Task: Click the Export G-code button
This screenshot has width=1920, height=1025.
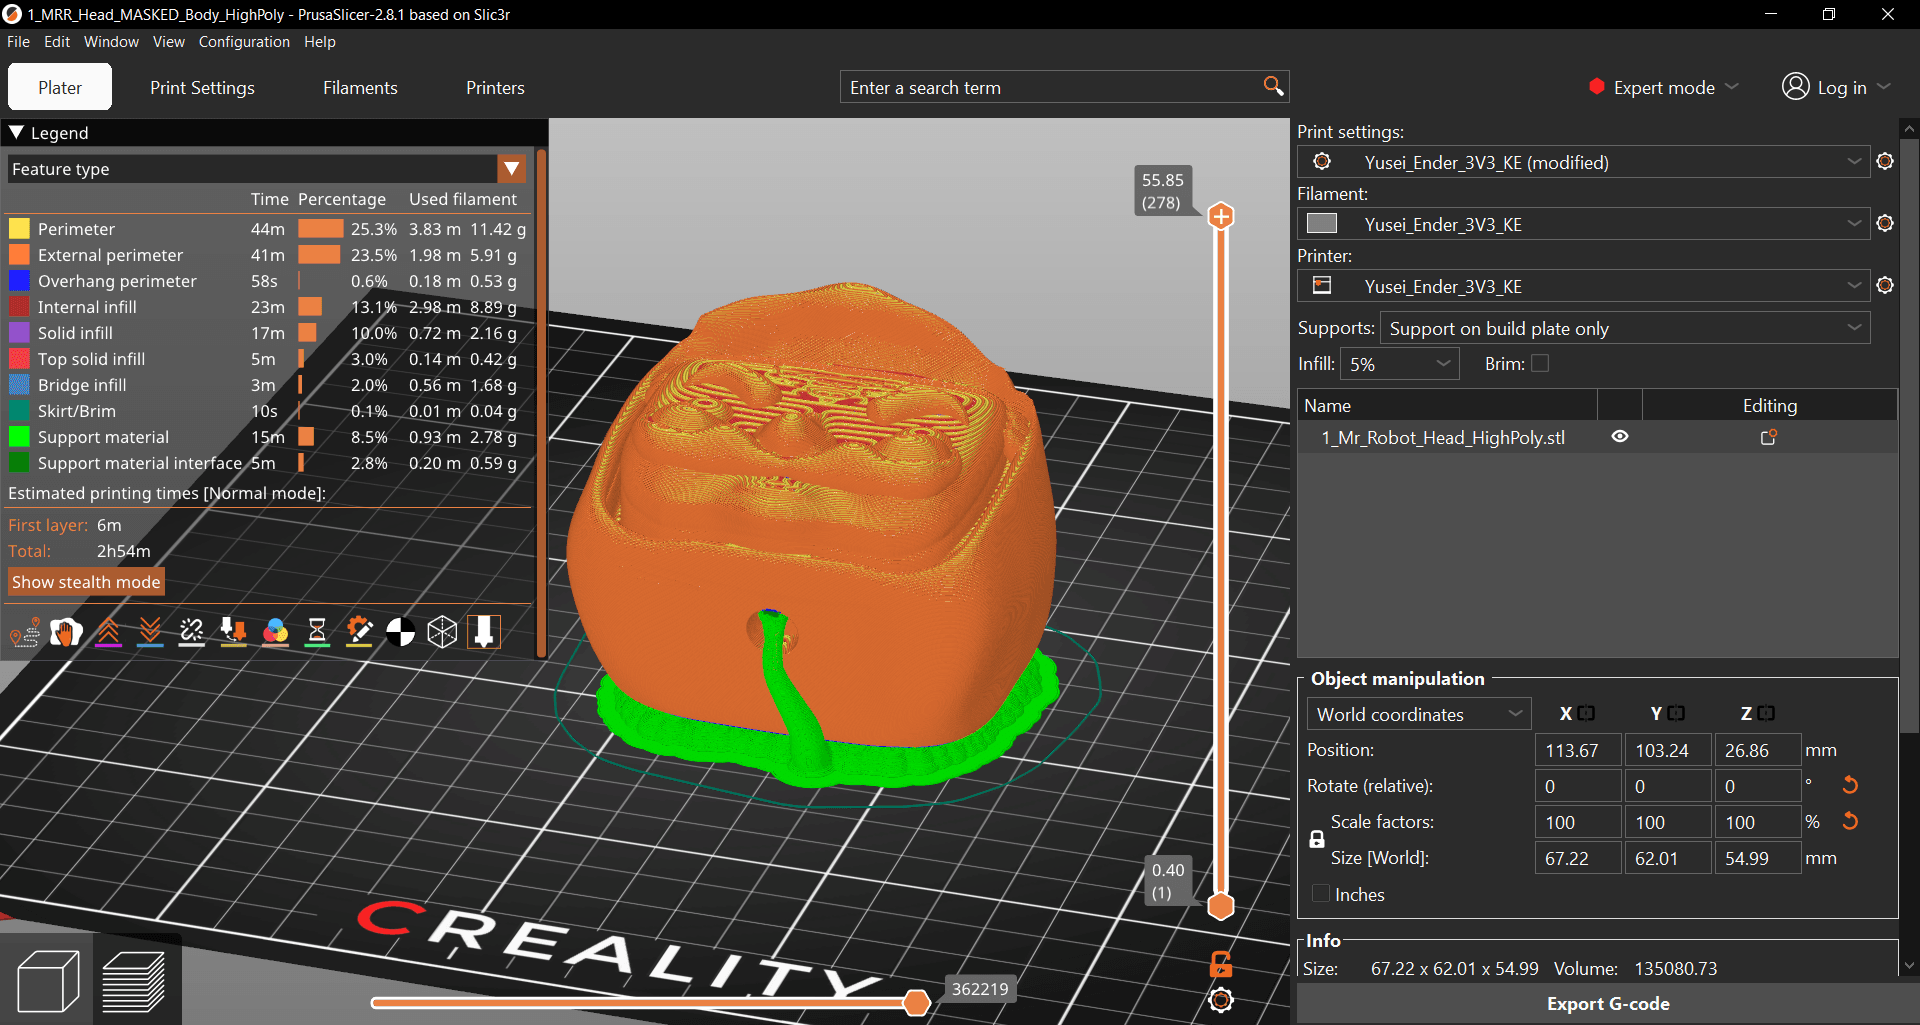Action: [1608, 1003]
